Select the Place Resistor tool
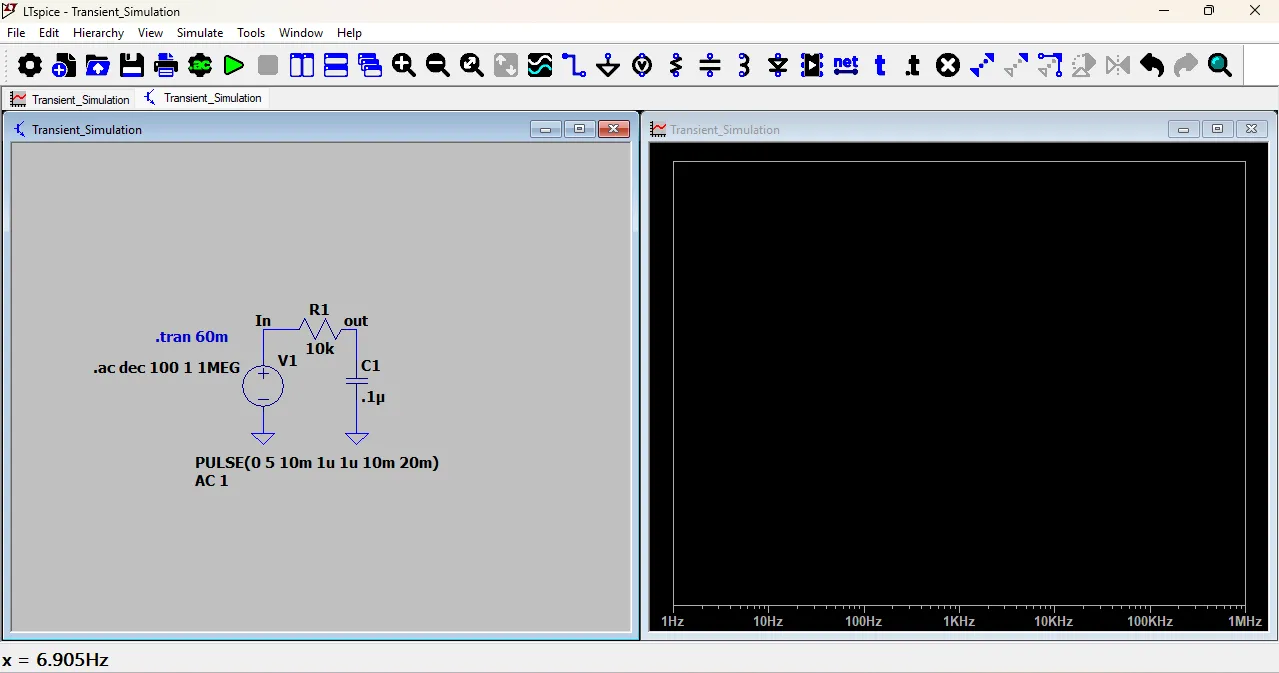The width and height of the screenshot is (1279, 673). click(676, 66)
